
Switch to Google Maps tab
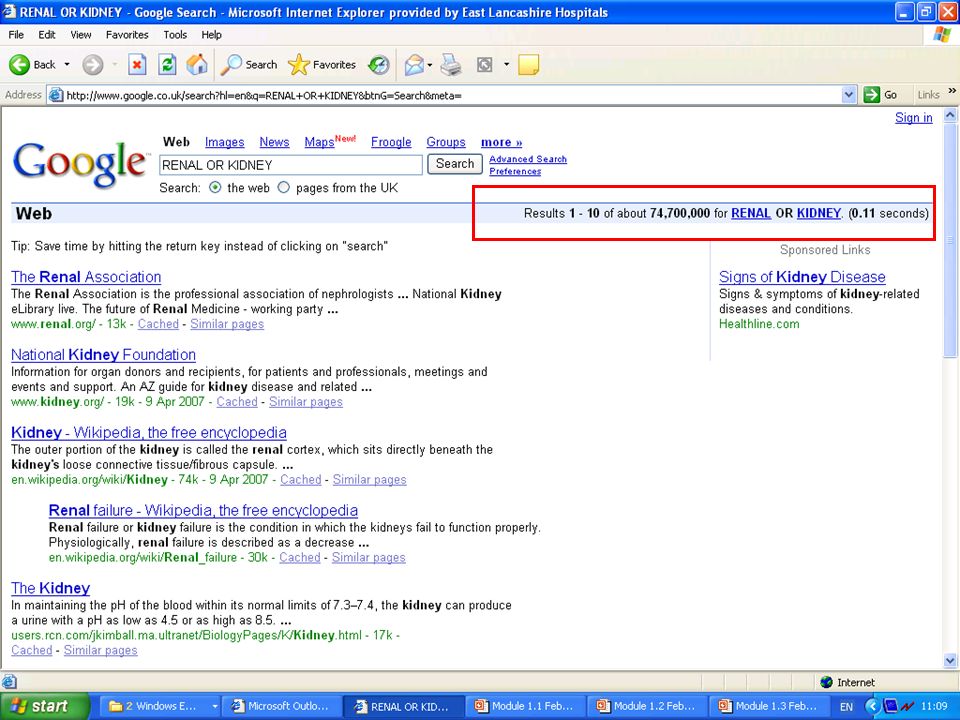click(320, 142)
